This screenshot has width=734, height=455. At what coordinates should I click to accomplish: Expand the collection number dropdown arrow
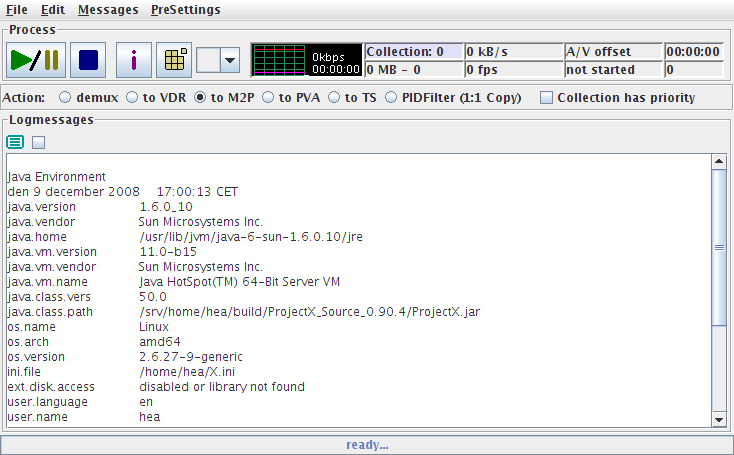(230, 61)
